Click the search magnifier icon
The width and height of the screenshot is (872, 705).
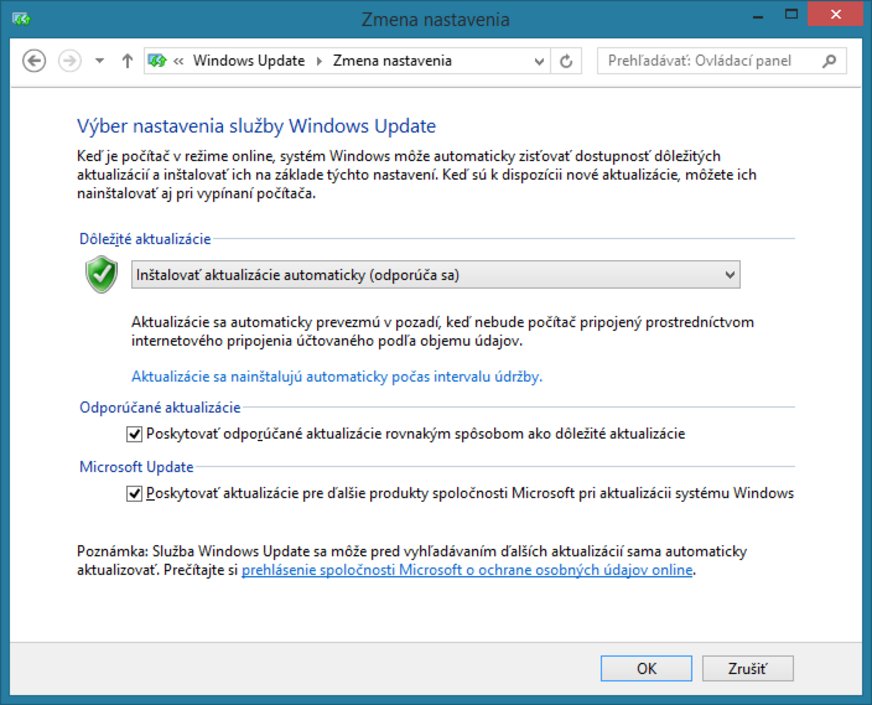click(828, 61)
